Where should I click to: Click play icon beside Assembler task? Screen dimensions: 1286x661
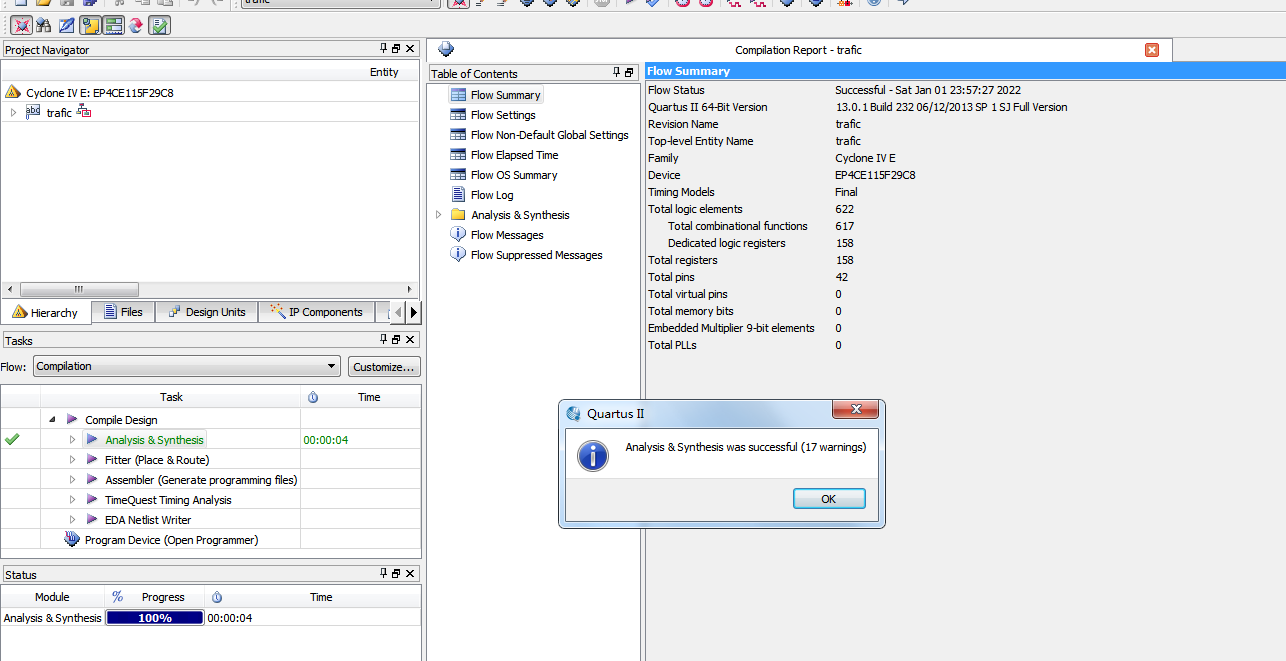tap(92, 480)
